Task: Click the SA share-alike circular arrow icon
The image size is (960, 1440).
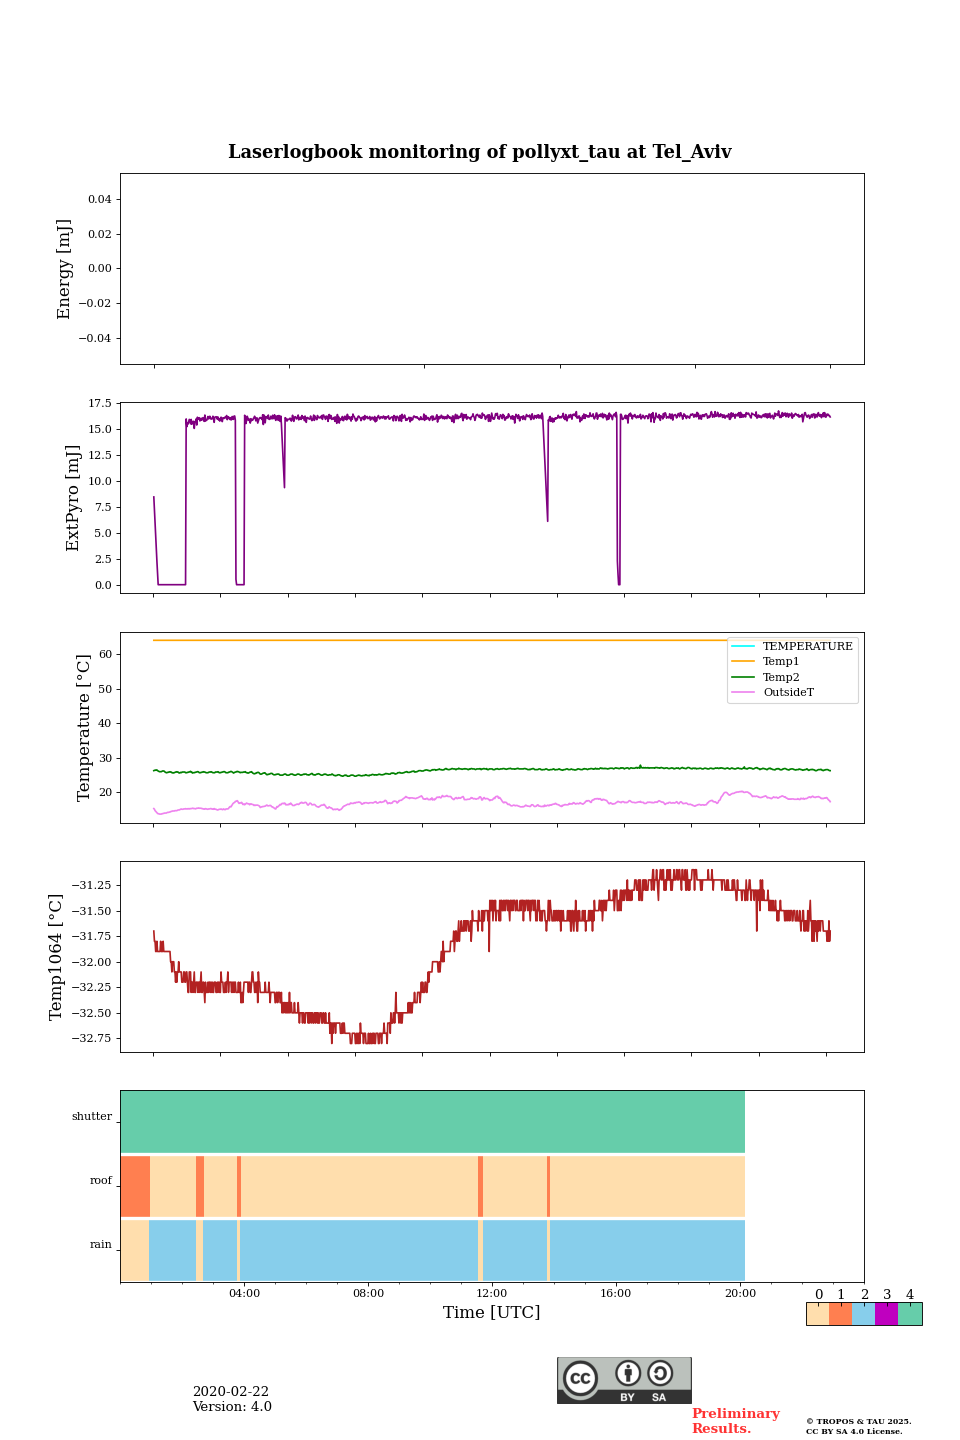Action: 660,1373
